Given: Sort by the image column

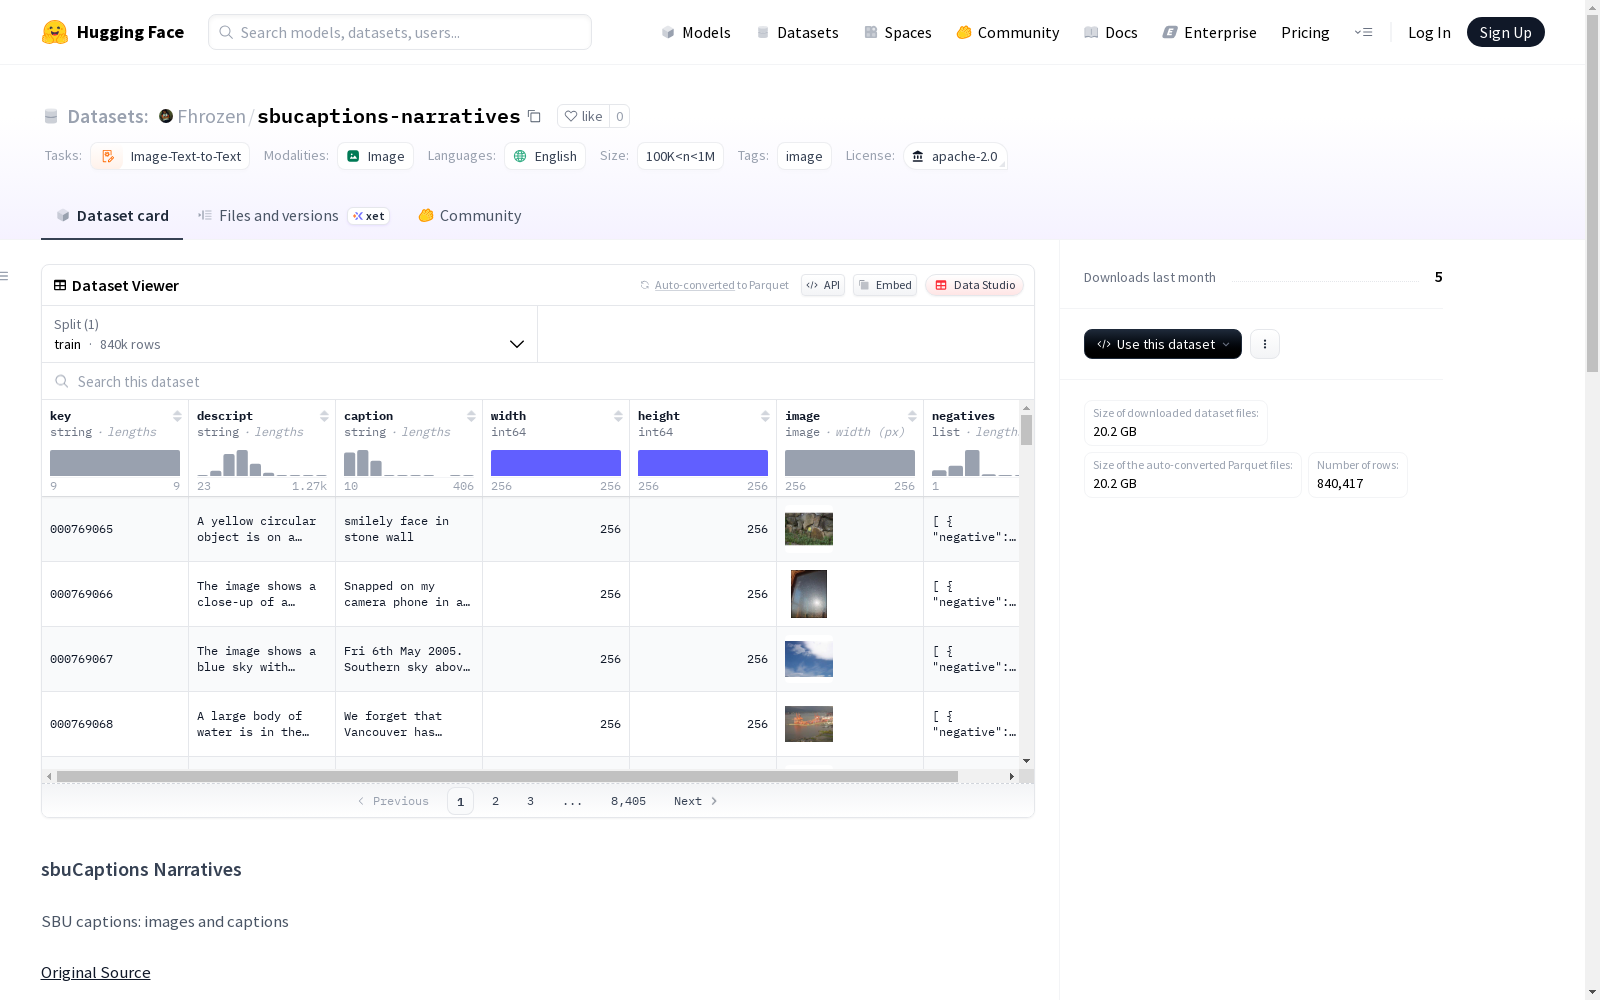Looking at the screenshot, I should [912, 416].
